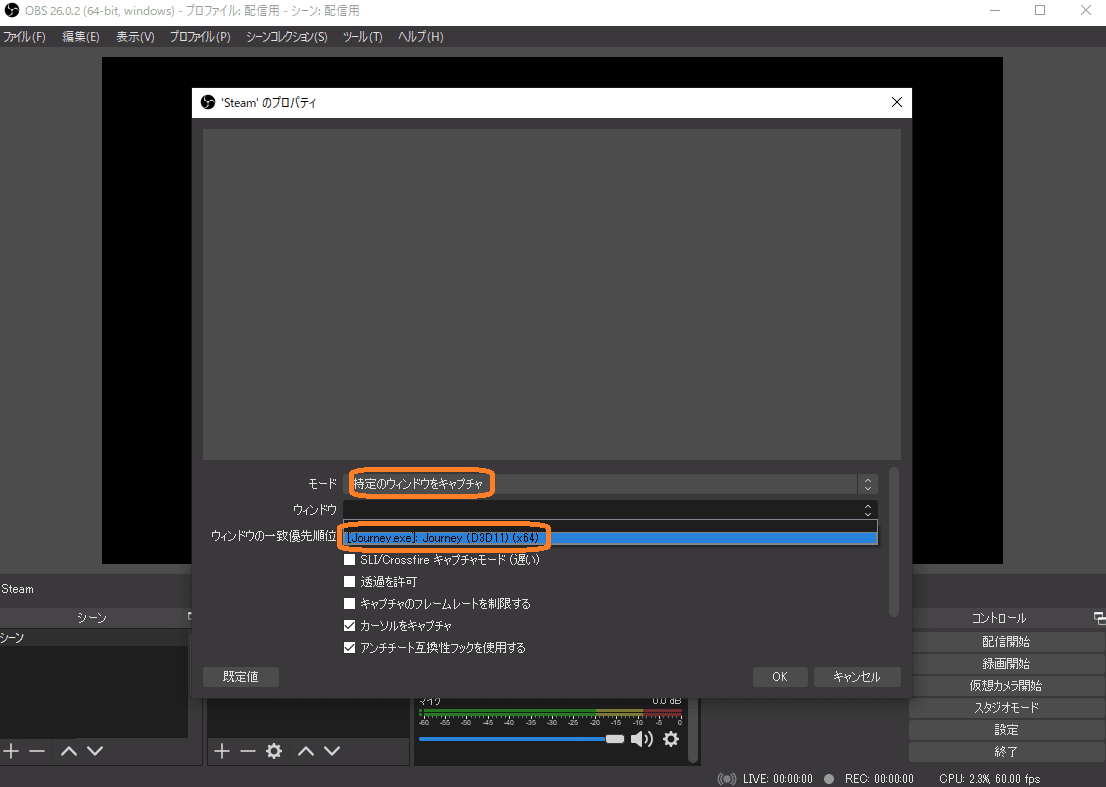Screen dimensions: 1106x787
Task: Enable キャプチャのフレームレートを制限する checkbox
Action: click(349, 604)
